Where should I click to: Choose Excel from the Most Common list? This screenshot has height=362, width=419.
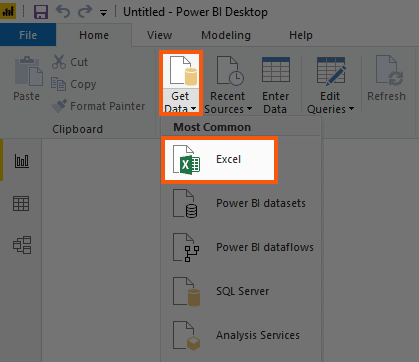pos(219,160)
